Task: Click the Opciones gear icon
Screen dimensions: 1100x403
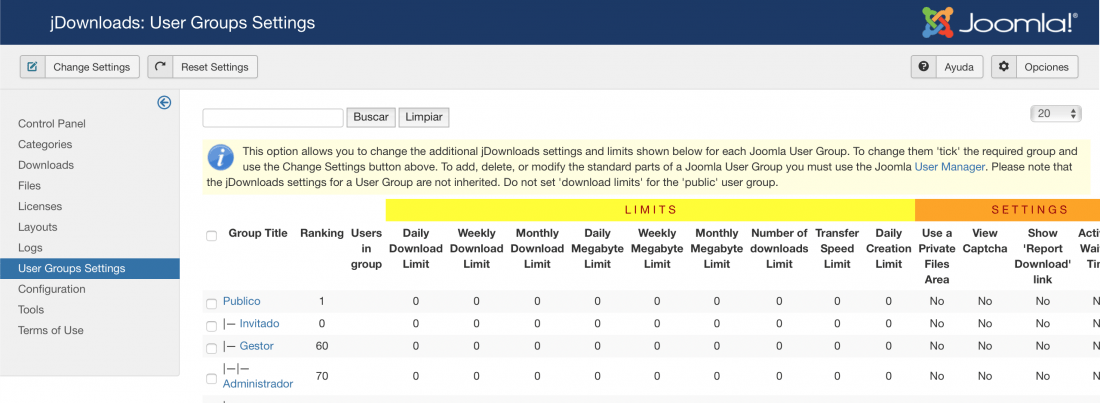Action: 1004,67
